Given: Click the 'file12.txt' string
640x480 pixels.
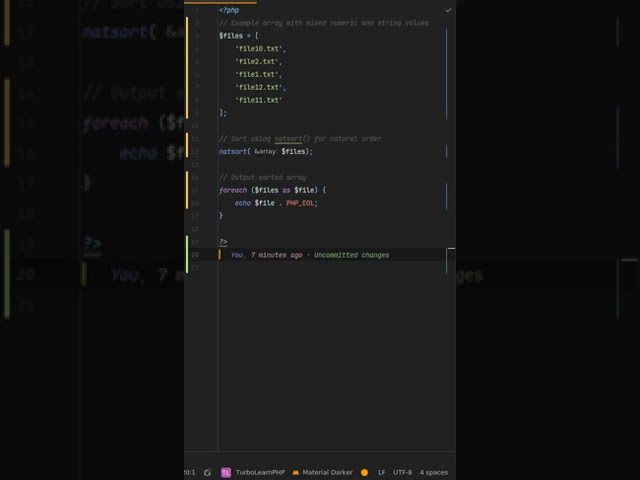Looking at the screenshot, I should tap(260, 87).
